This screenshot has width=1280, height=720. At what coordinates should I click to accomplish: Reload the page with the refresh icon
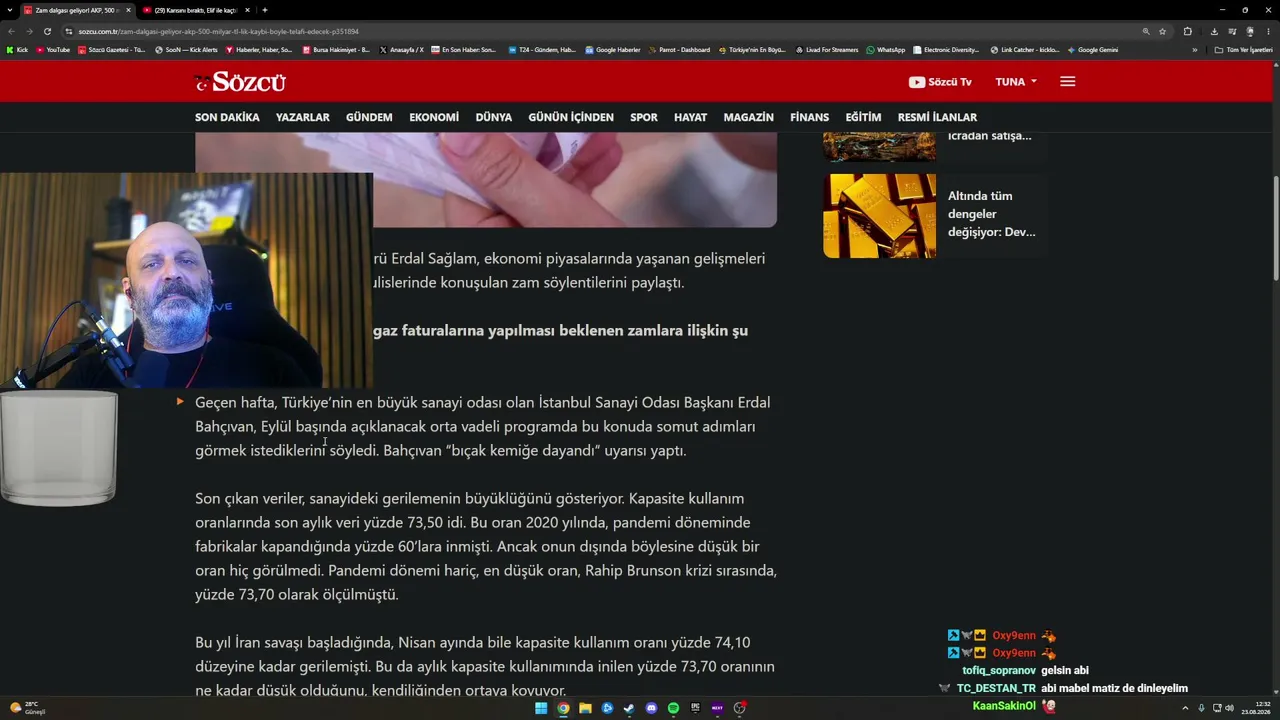[47, 31]
